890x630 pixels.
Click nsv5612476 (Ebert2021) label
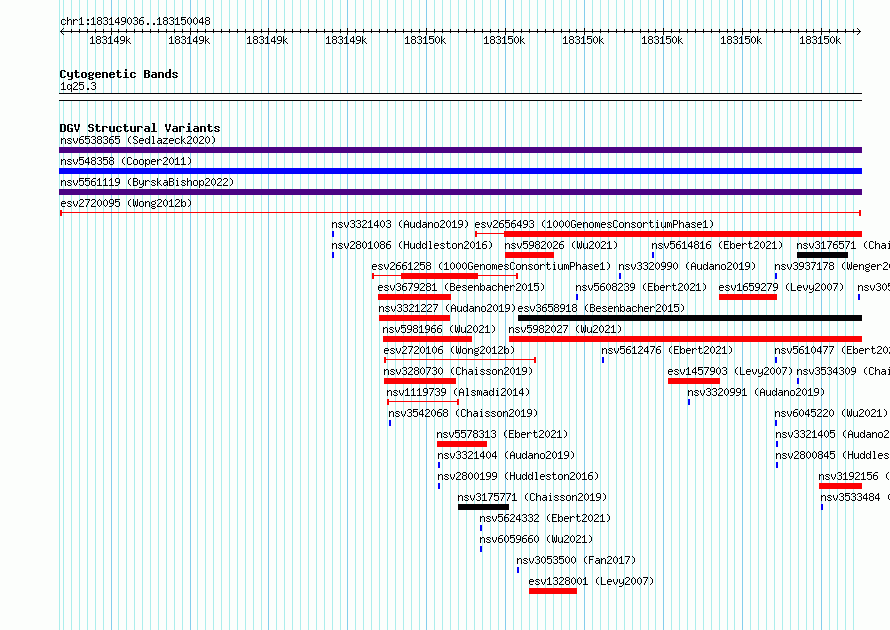(668, 350)
